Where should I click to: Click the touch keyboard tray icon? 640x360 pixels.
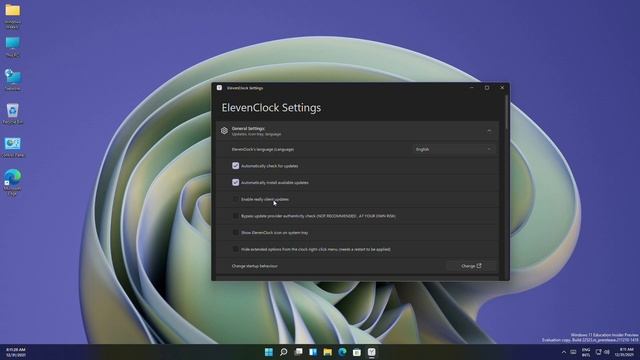click(x=573, y=352)
